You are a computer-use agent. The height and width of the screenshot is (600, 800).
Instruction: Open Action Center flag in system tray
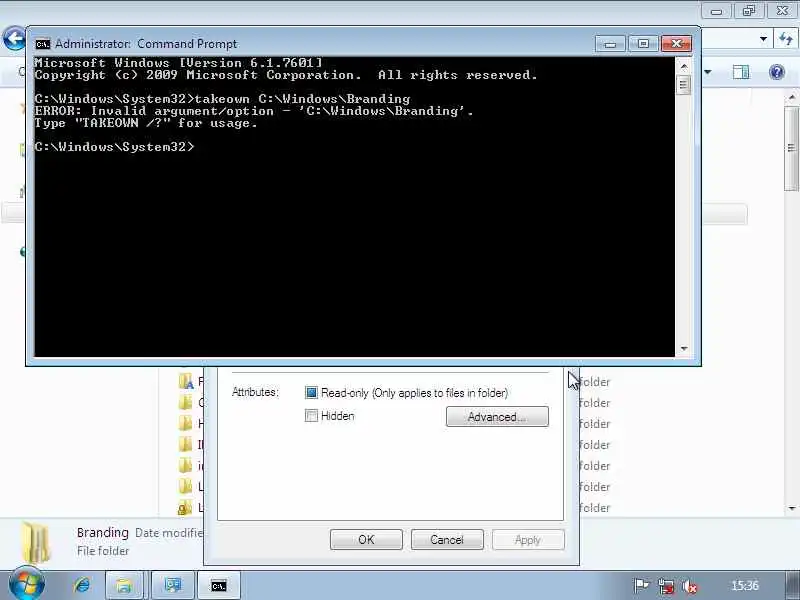(x=640, y=586)
